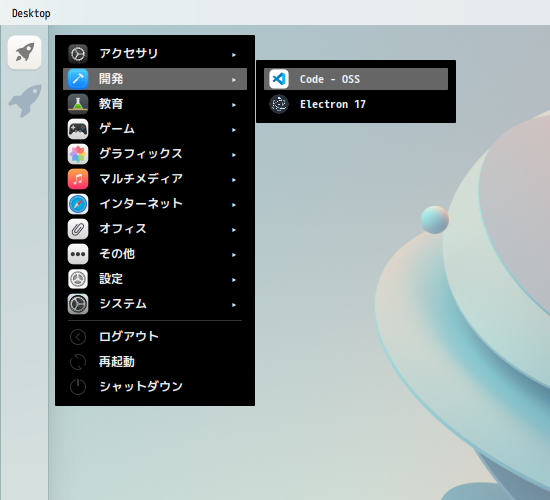Expand the ゲーム submenu arrow

234,130
